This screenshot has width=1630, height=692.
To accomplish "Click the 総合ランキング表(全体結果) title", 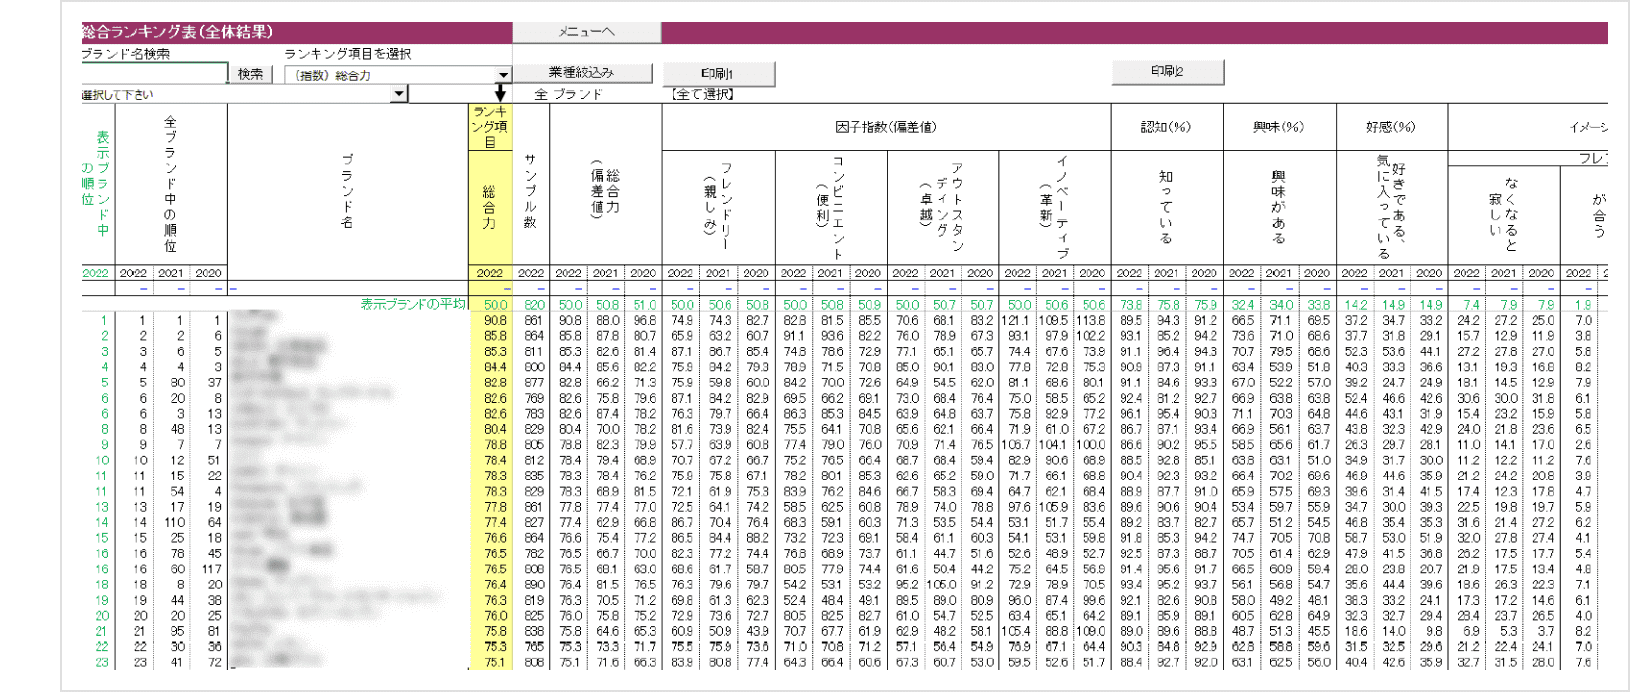I will 178,32.
